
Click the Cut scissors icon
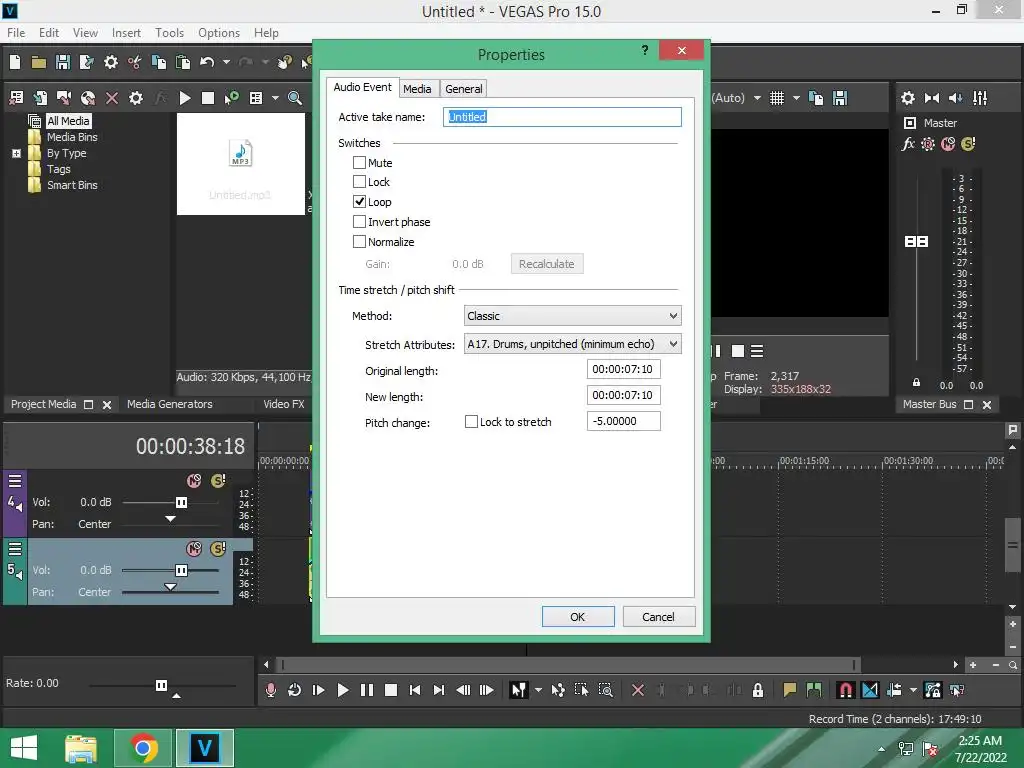pos(135,62)
